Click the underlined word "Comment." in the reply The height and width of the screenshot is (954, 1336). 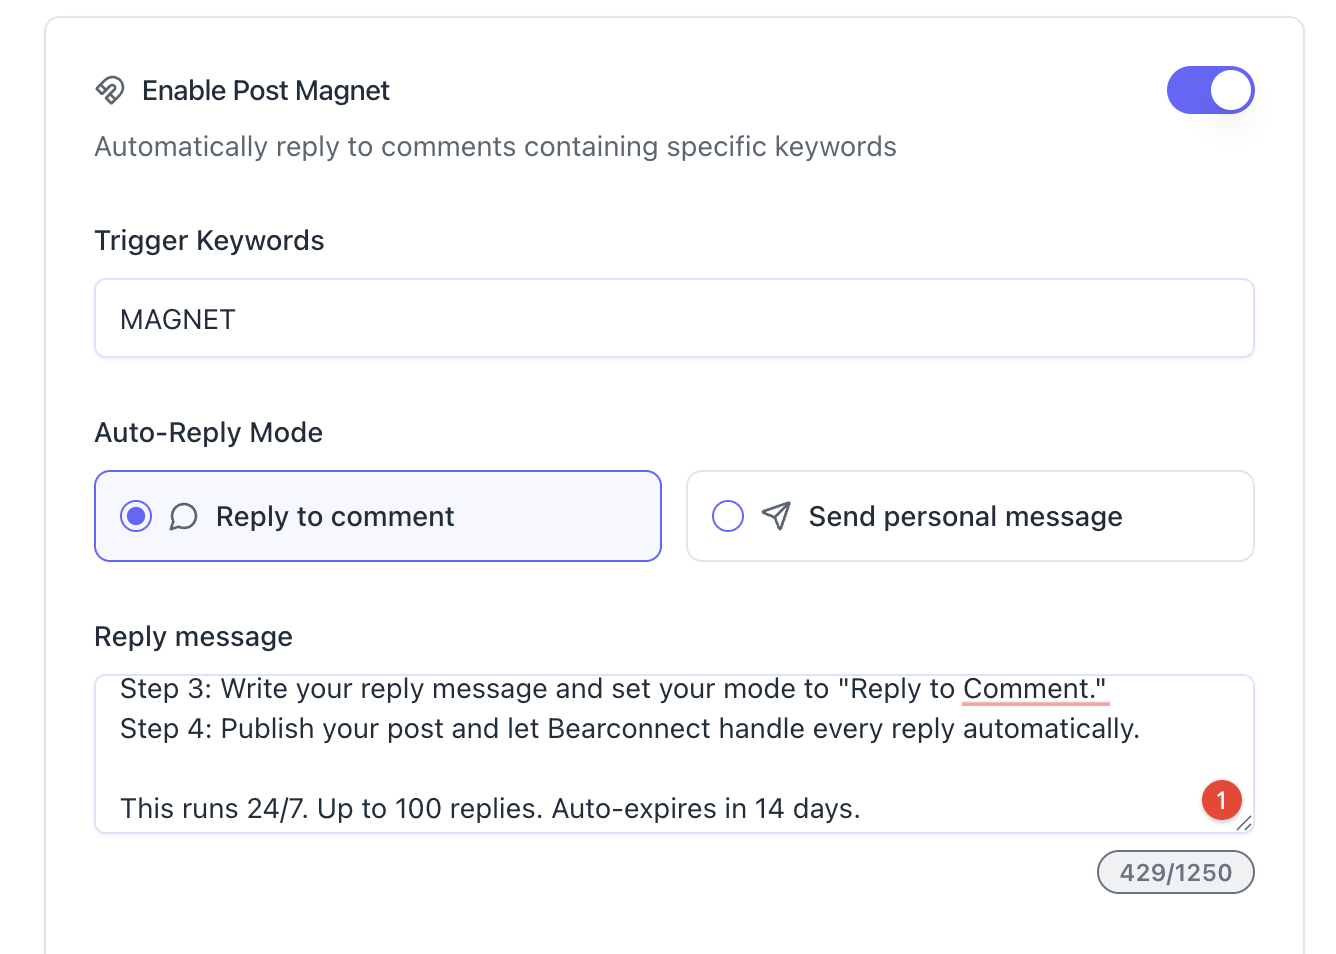pos(1034,689)
